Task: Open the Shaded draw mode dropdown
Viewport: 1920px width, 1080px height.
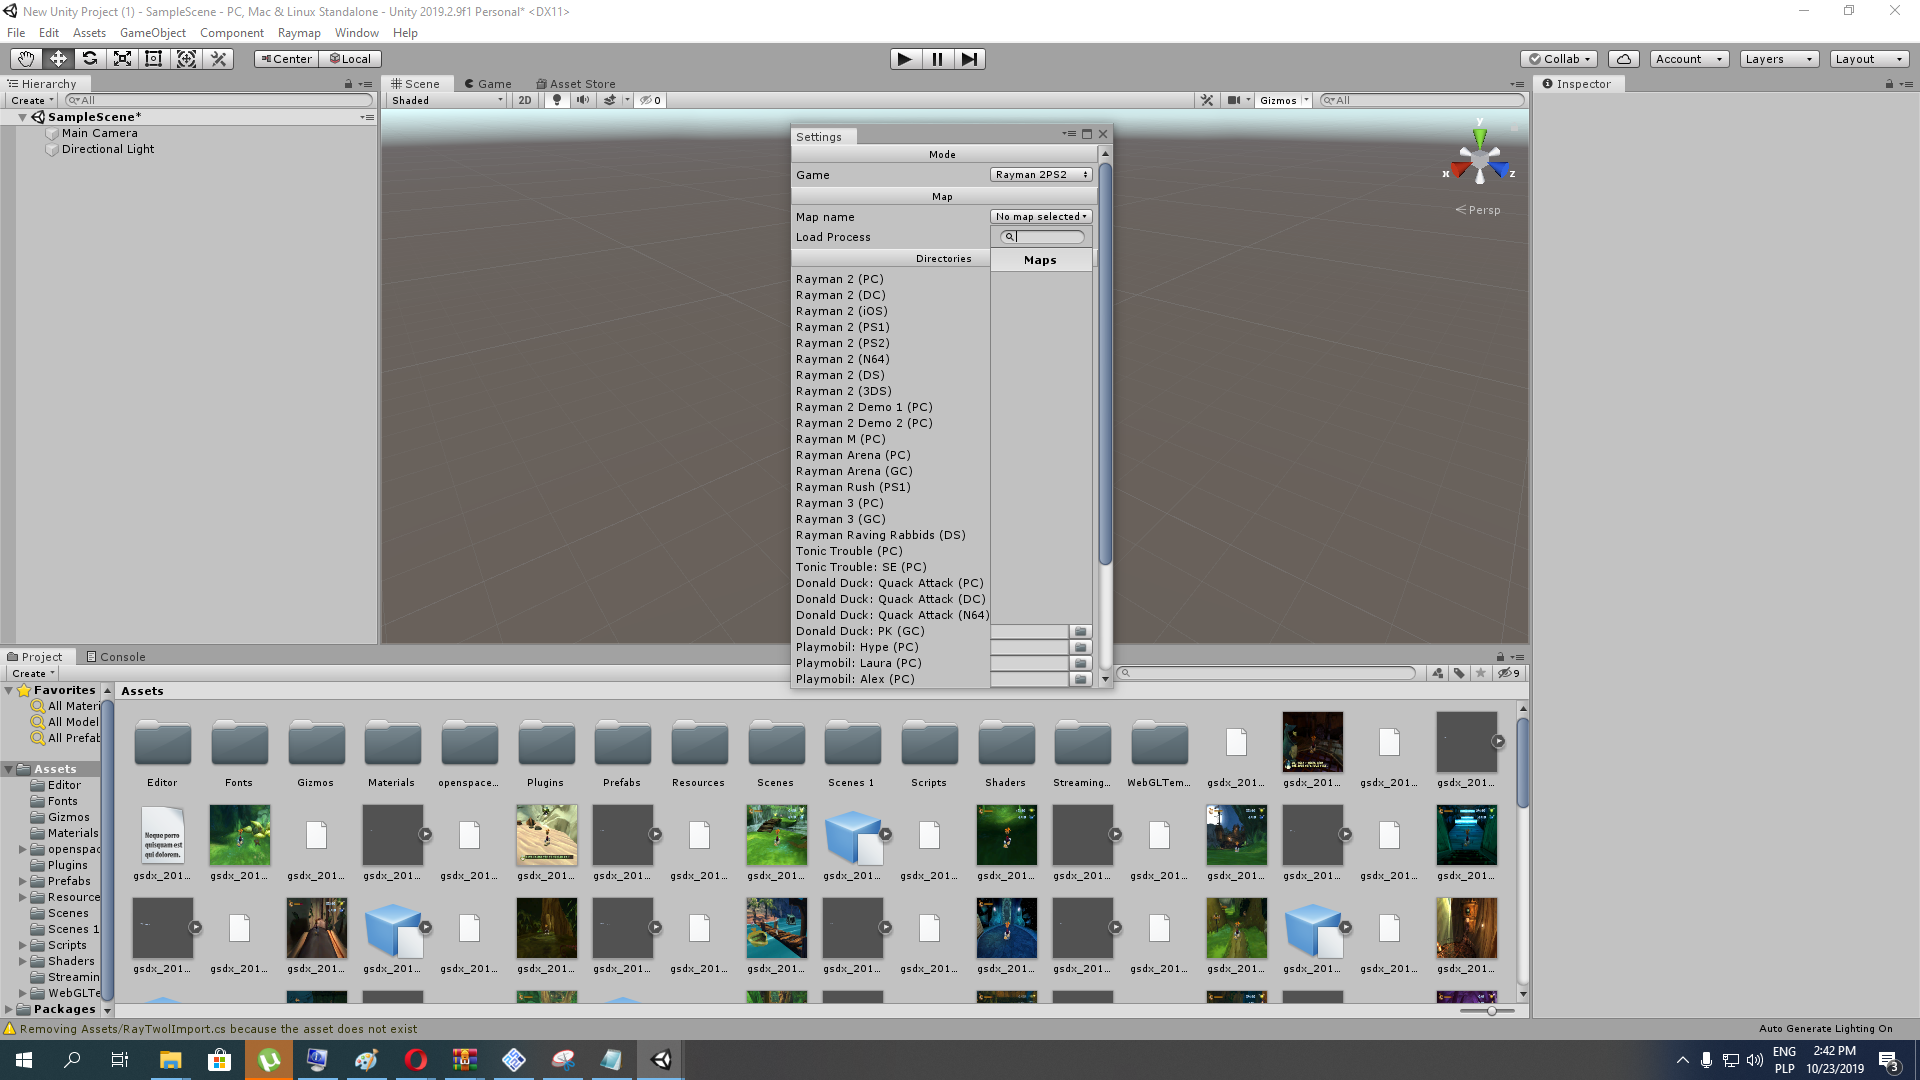Action: 447,100
